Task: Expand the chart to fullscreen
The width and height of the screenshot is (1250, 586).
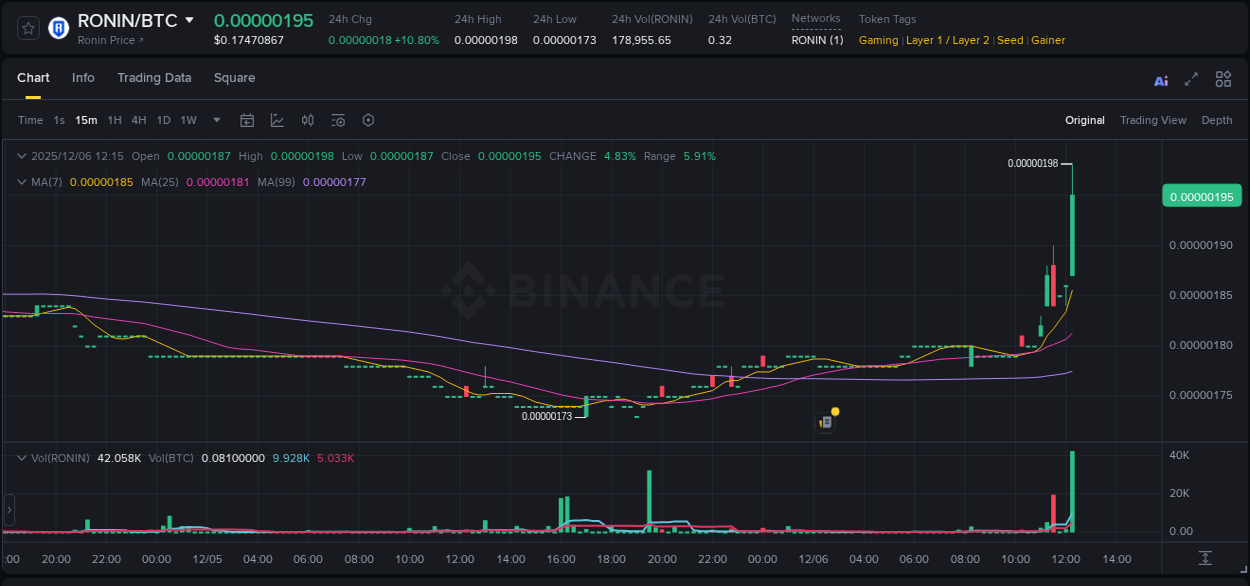Action: point(1190,79)
